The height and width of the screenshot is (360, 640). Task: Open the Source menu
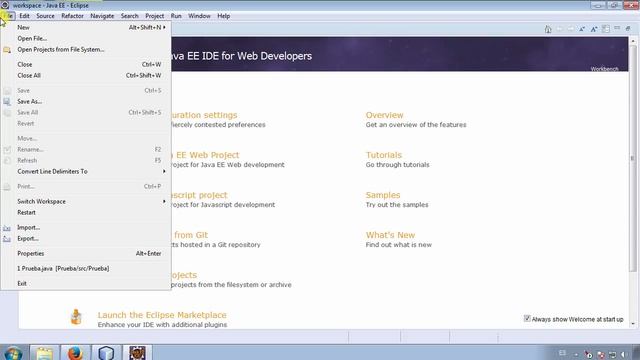click(45, 16)
